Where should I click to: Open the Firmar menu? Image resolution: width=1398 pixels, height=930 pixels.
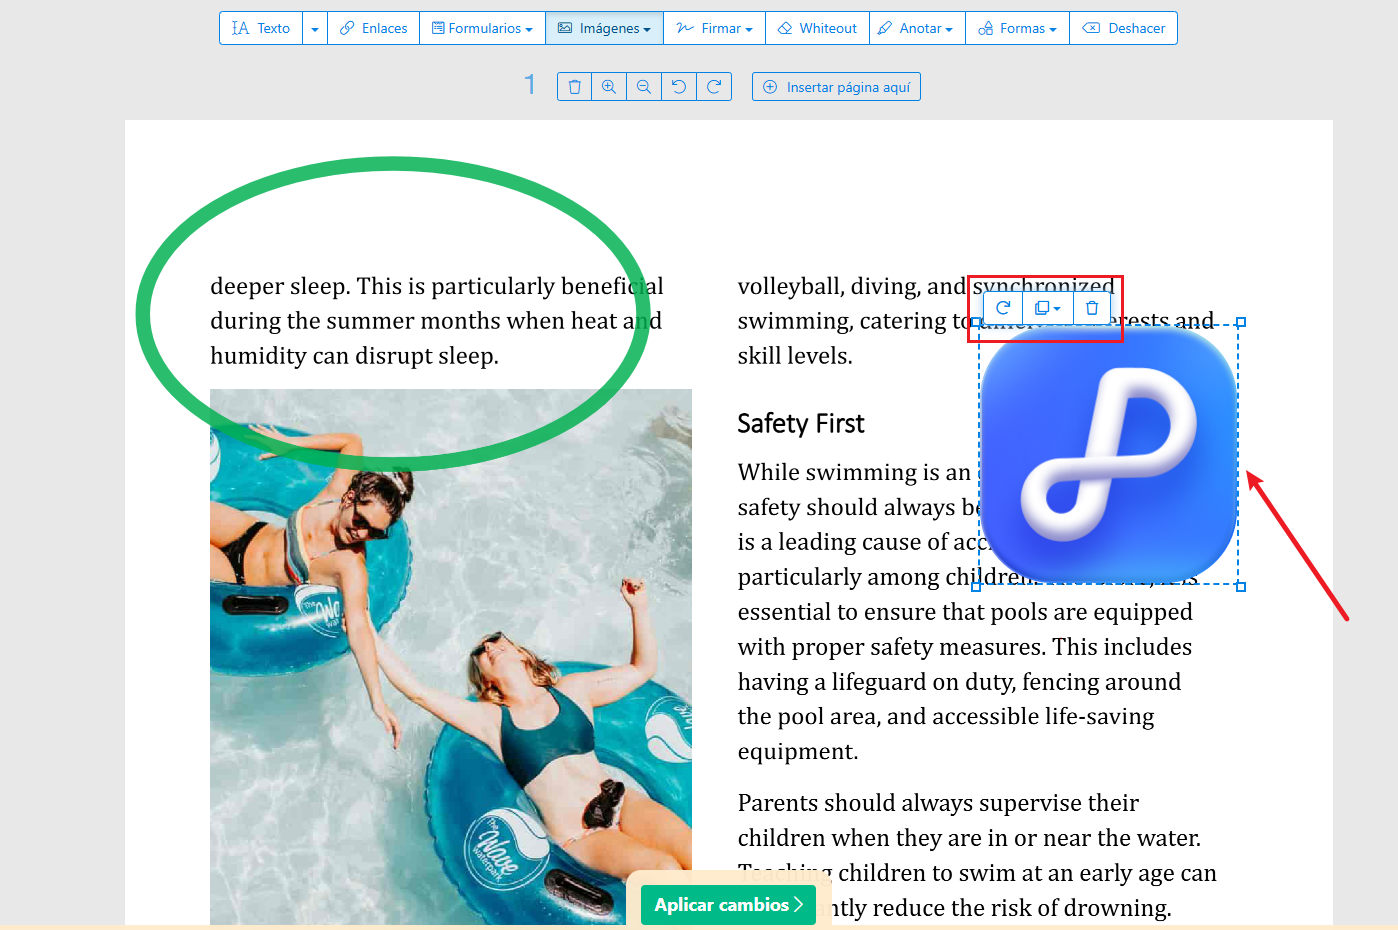coord(715,29)
